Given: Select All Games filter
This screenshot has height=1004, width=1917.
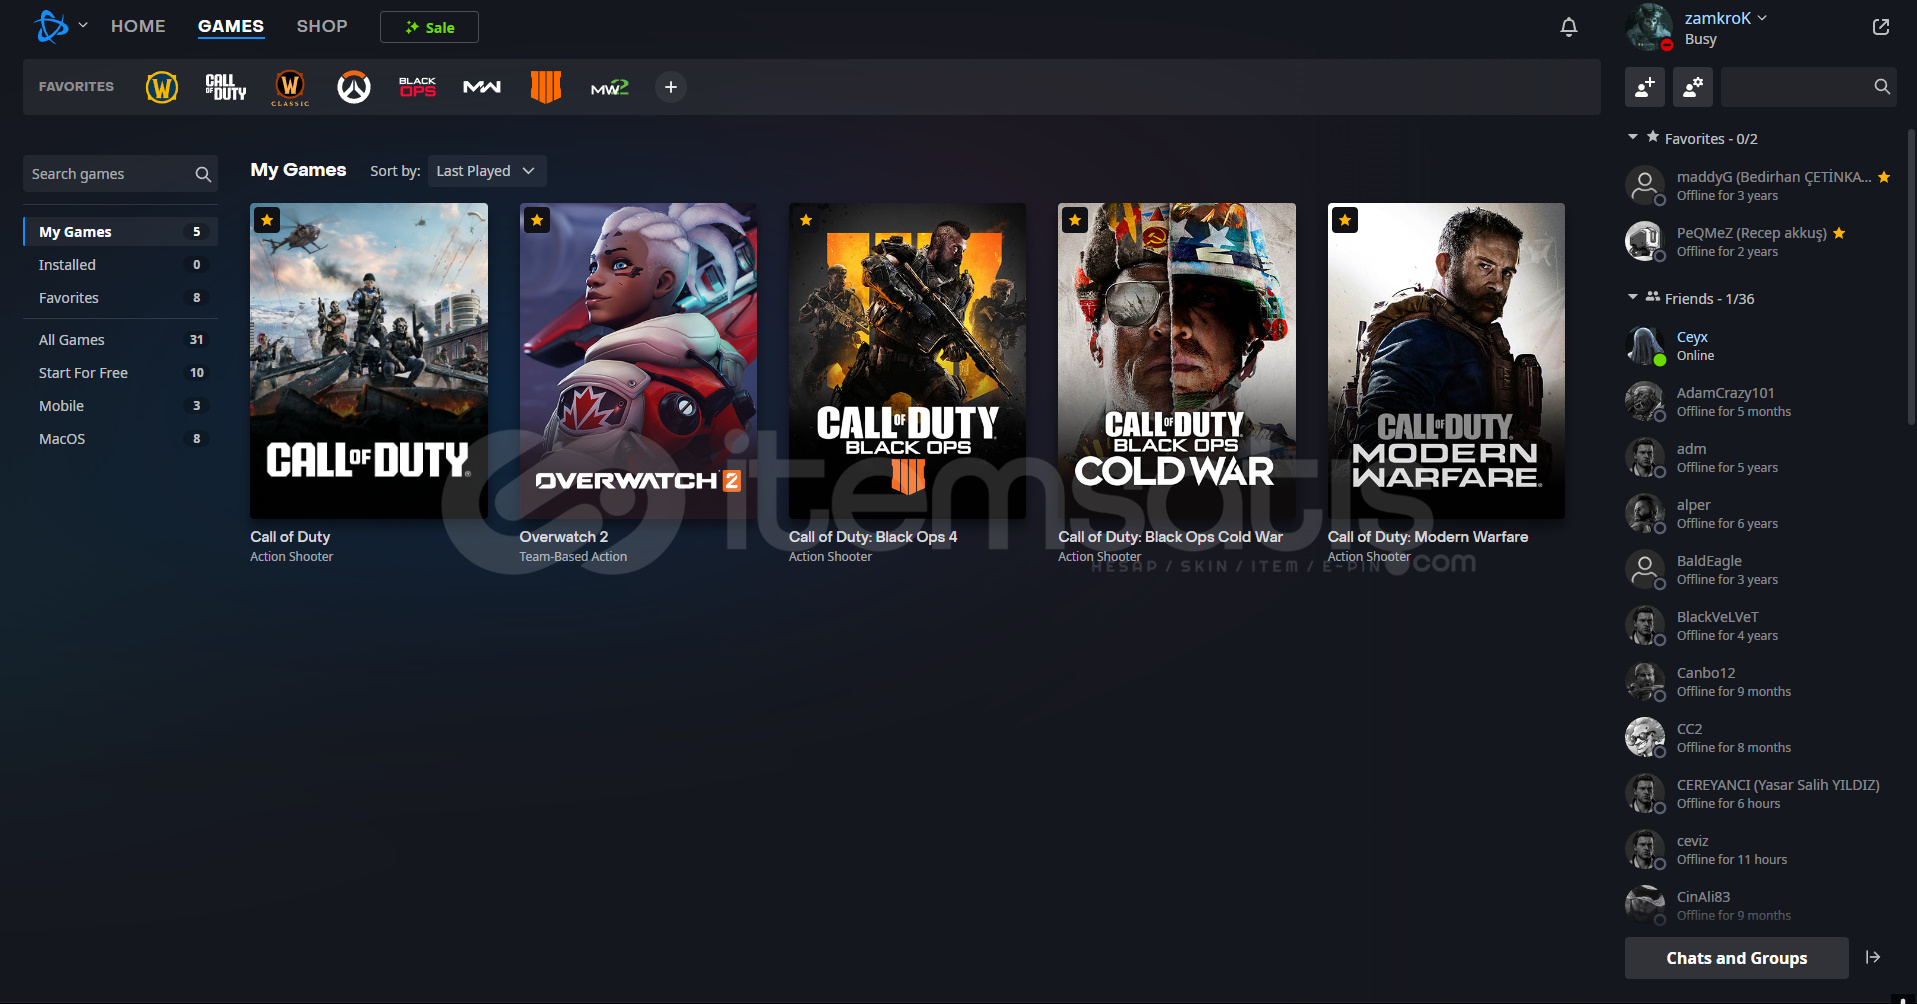Looking at the screenshot, I should tap(120, 340).
